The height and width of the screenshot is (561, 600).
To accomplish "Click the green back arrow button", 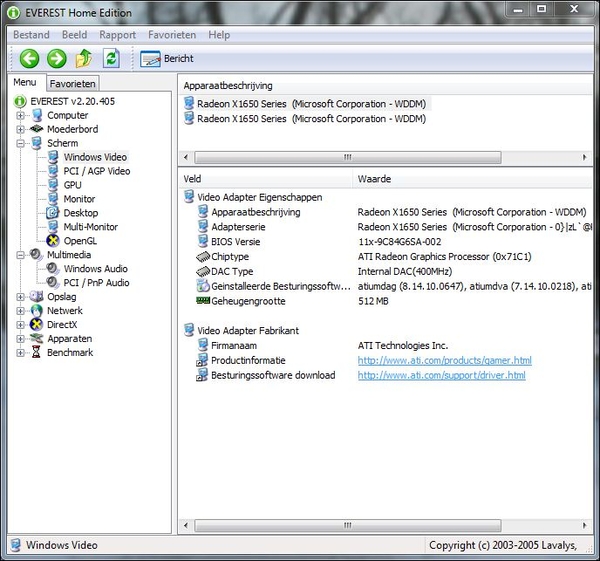I will (x=30, y=59).
